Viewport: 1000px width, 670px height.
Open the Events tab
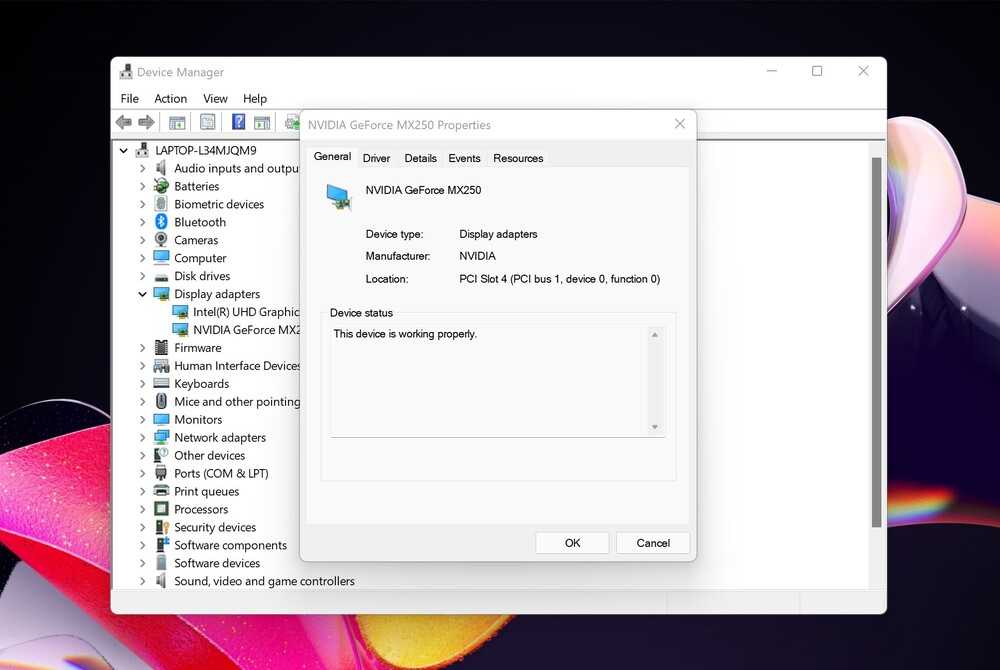pyautogui.click(x=464, y=158)
